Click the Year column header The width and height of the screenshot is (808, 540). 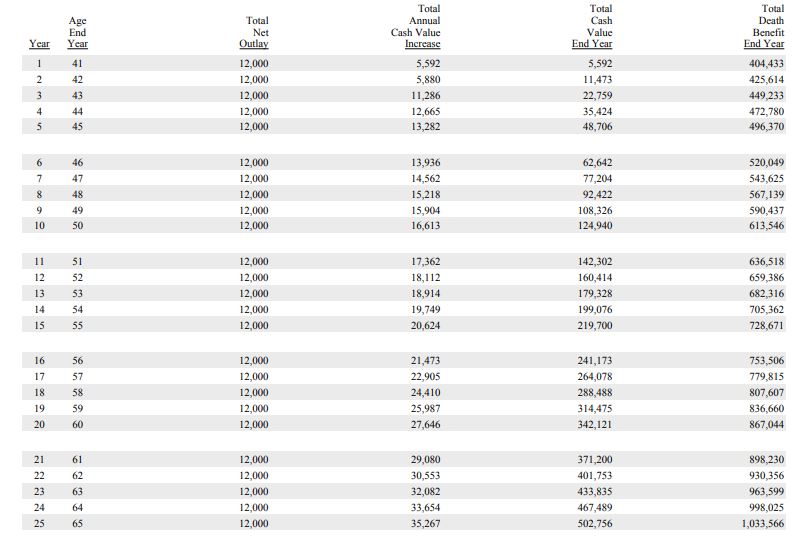(x=39, y=44)
